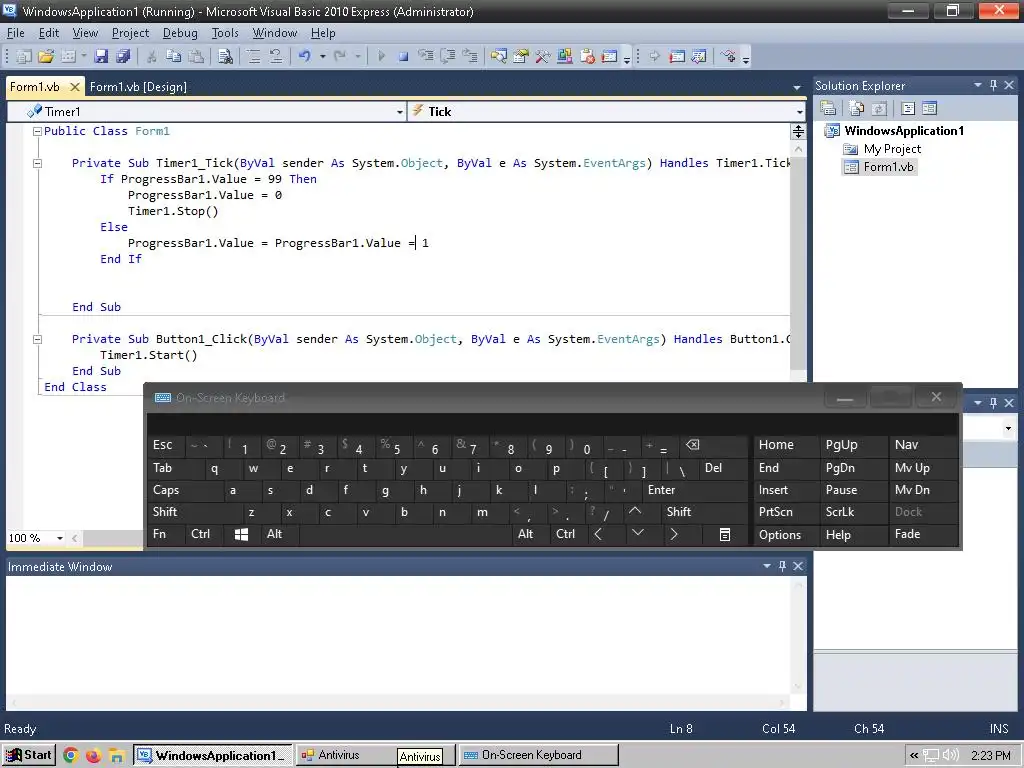Click the Save All icon
The image size is (1024, 768).
(x=123, y=57)
